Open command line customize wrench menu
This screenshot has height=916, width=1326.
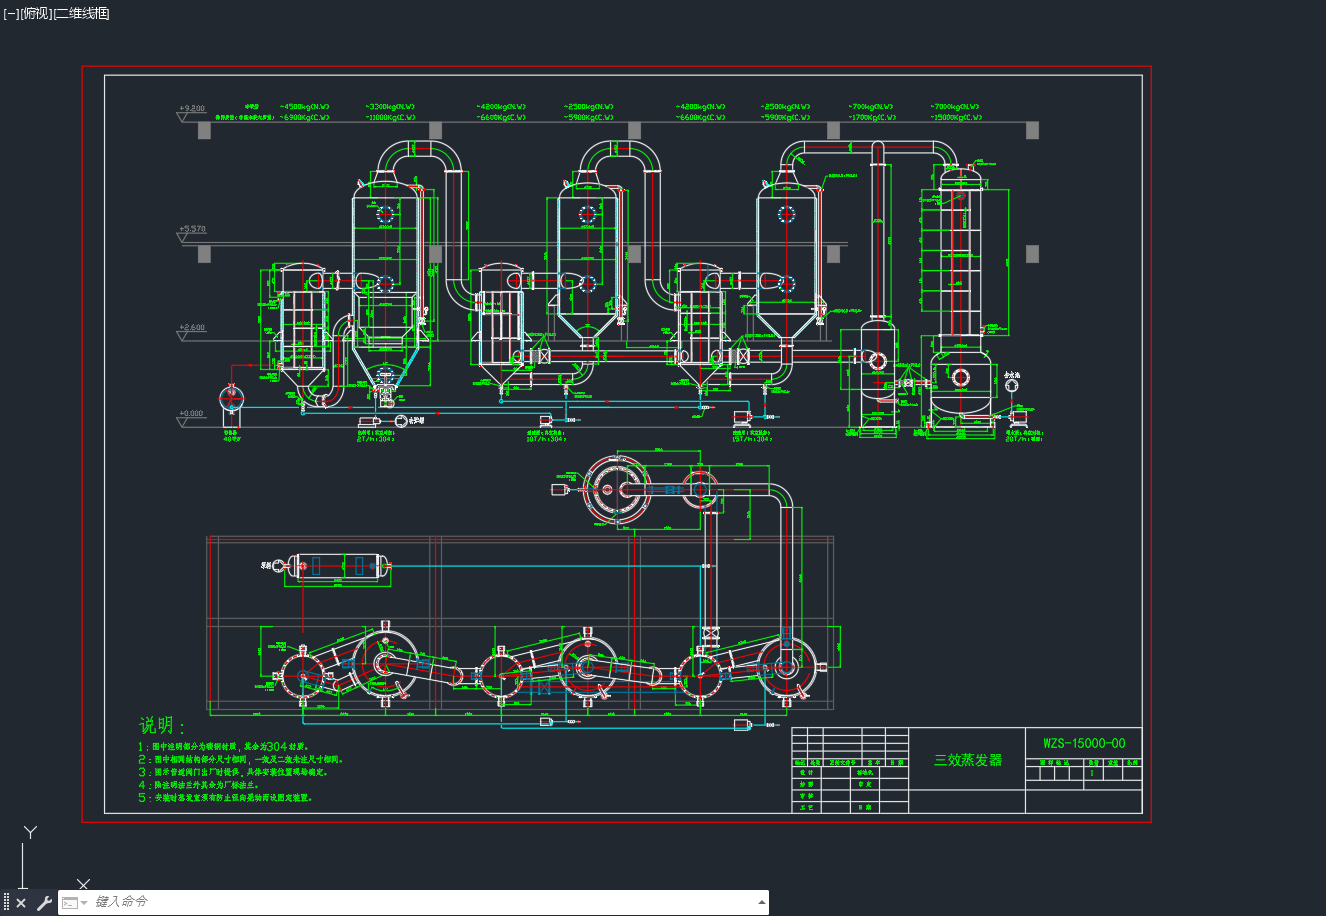(x=44, y=903)
